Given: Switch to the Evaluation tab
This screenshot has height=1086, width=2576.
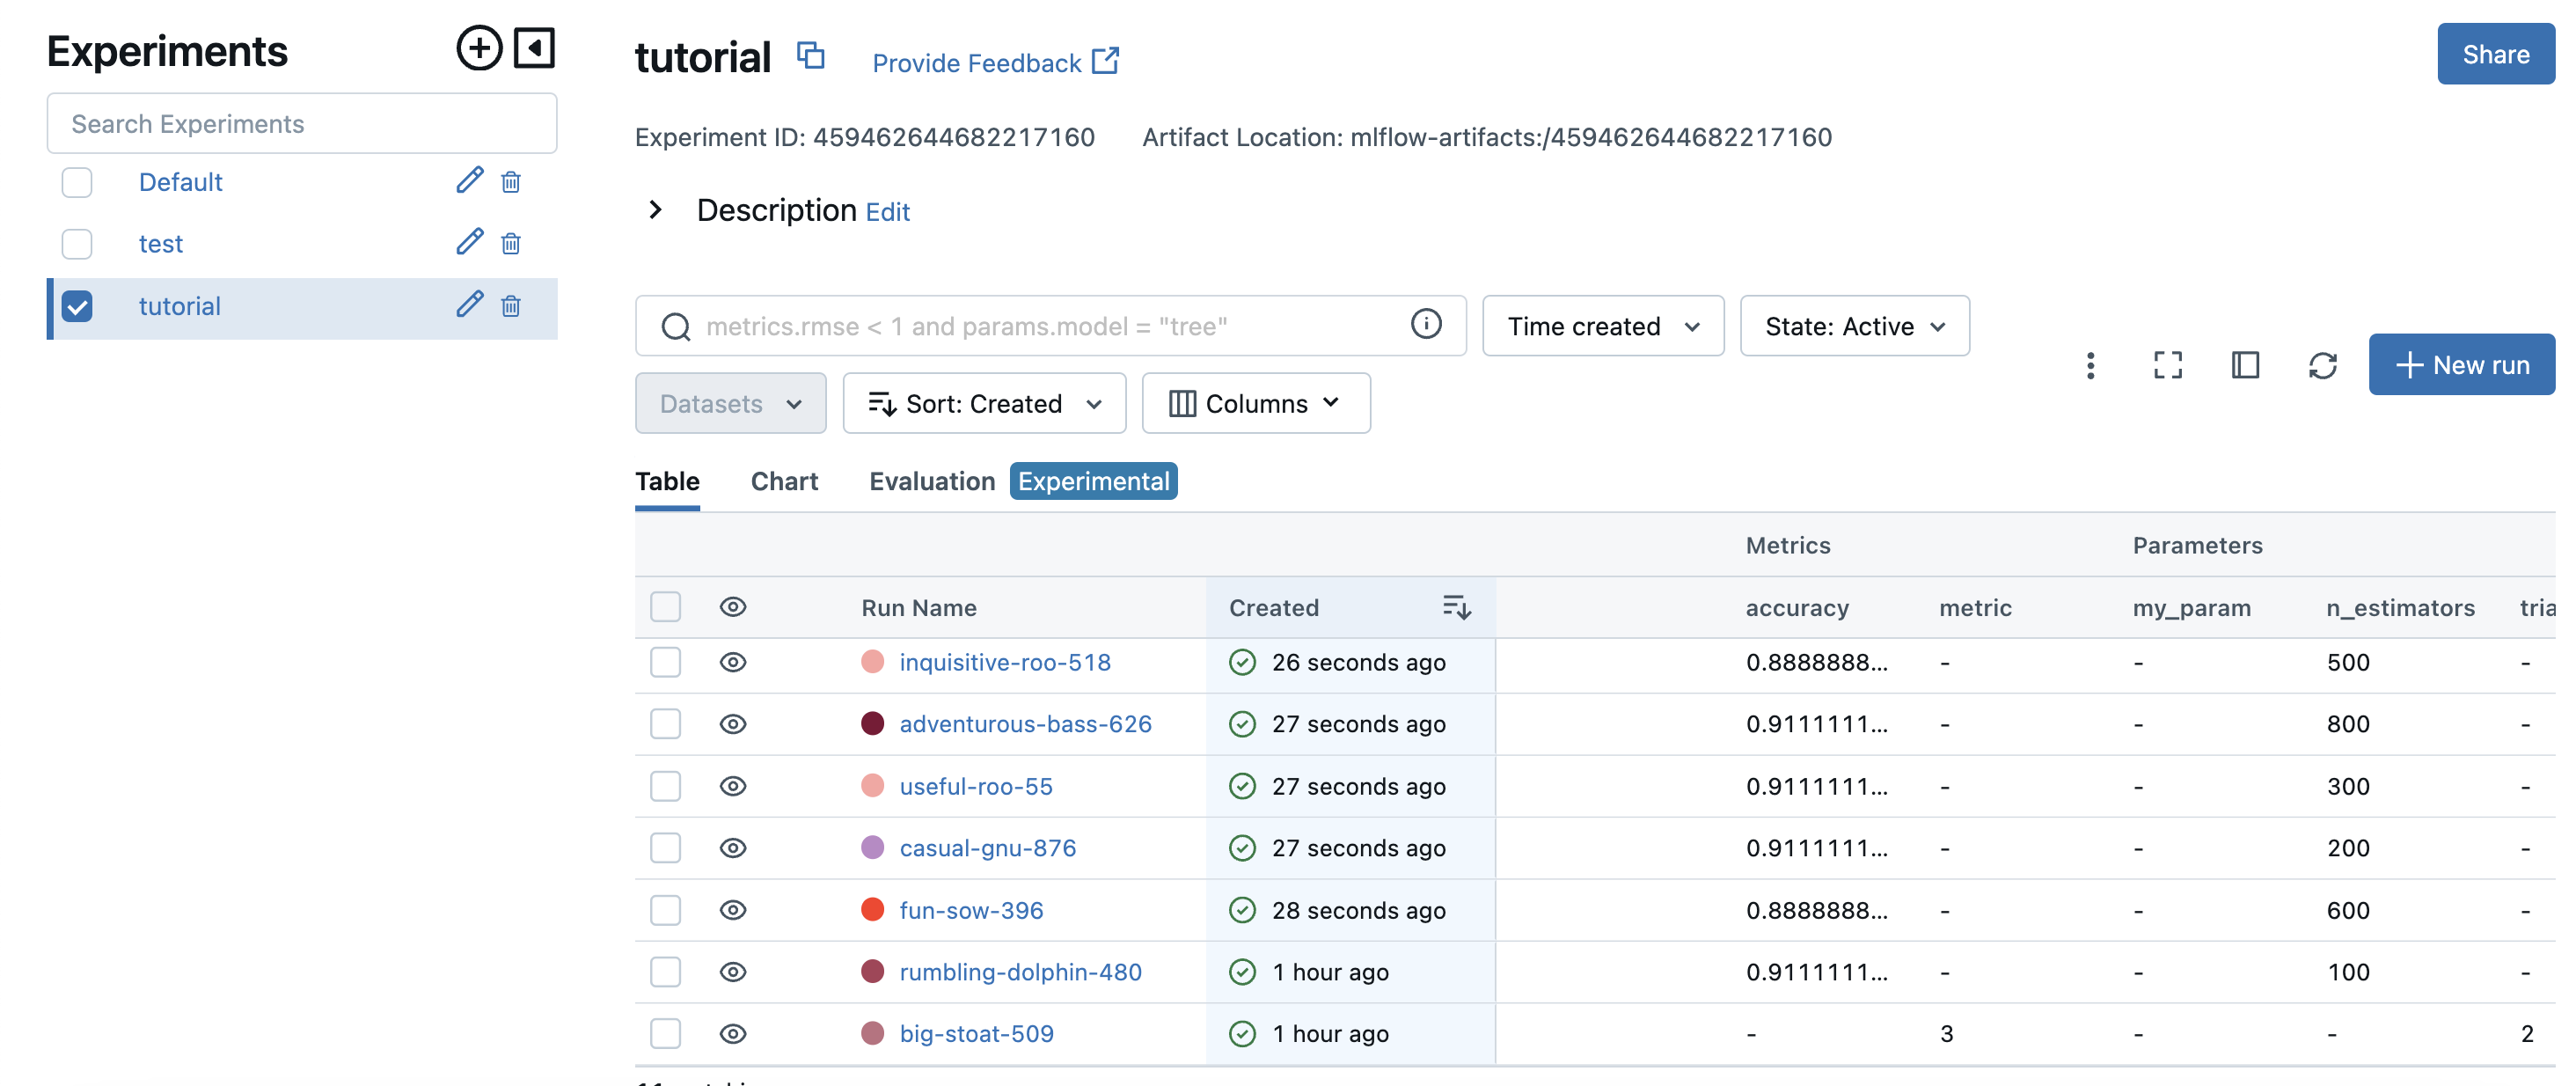Looking at the screenshot, I should (932, 481).
